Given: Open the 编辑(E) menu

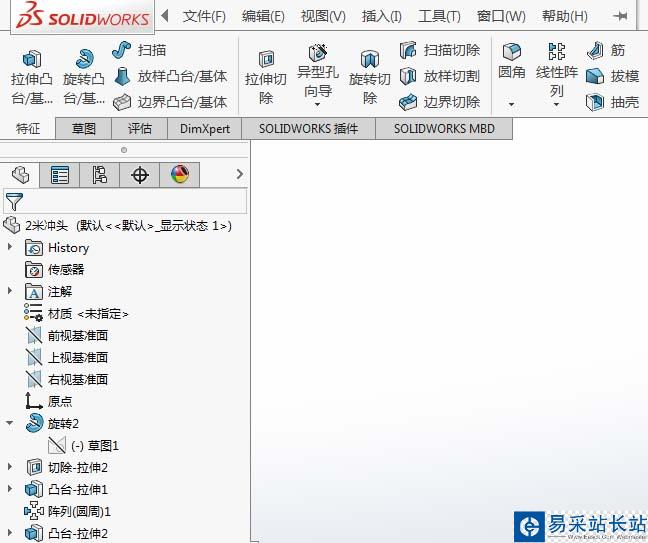Looking at the screenshot, I should (263, 16).
